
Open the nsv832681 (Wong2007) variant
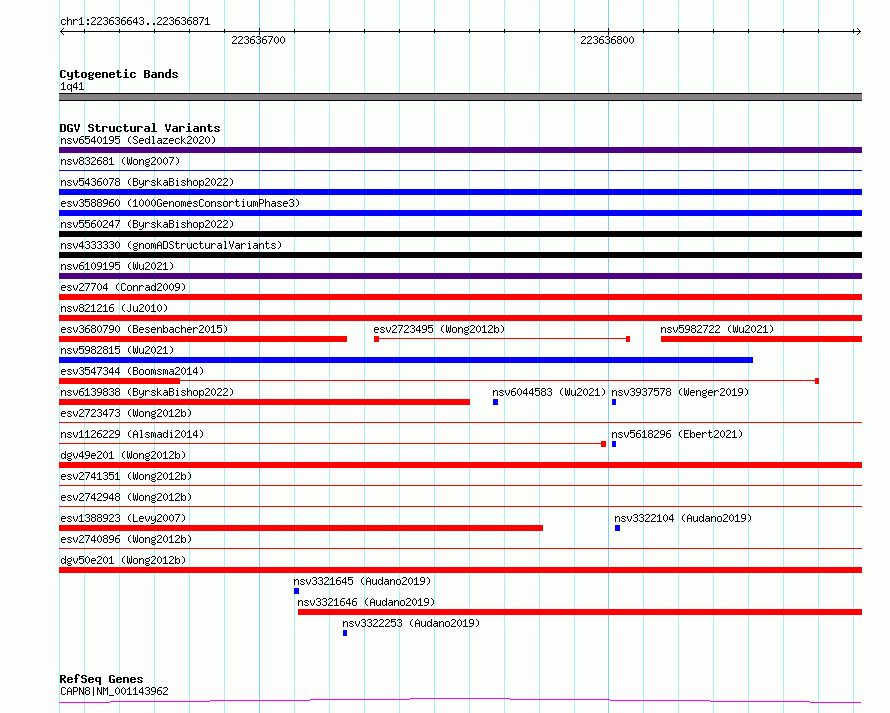click(120, 161)
